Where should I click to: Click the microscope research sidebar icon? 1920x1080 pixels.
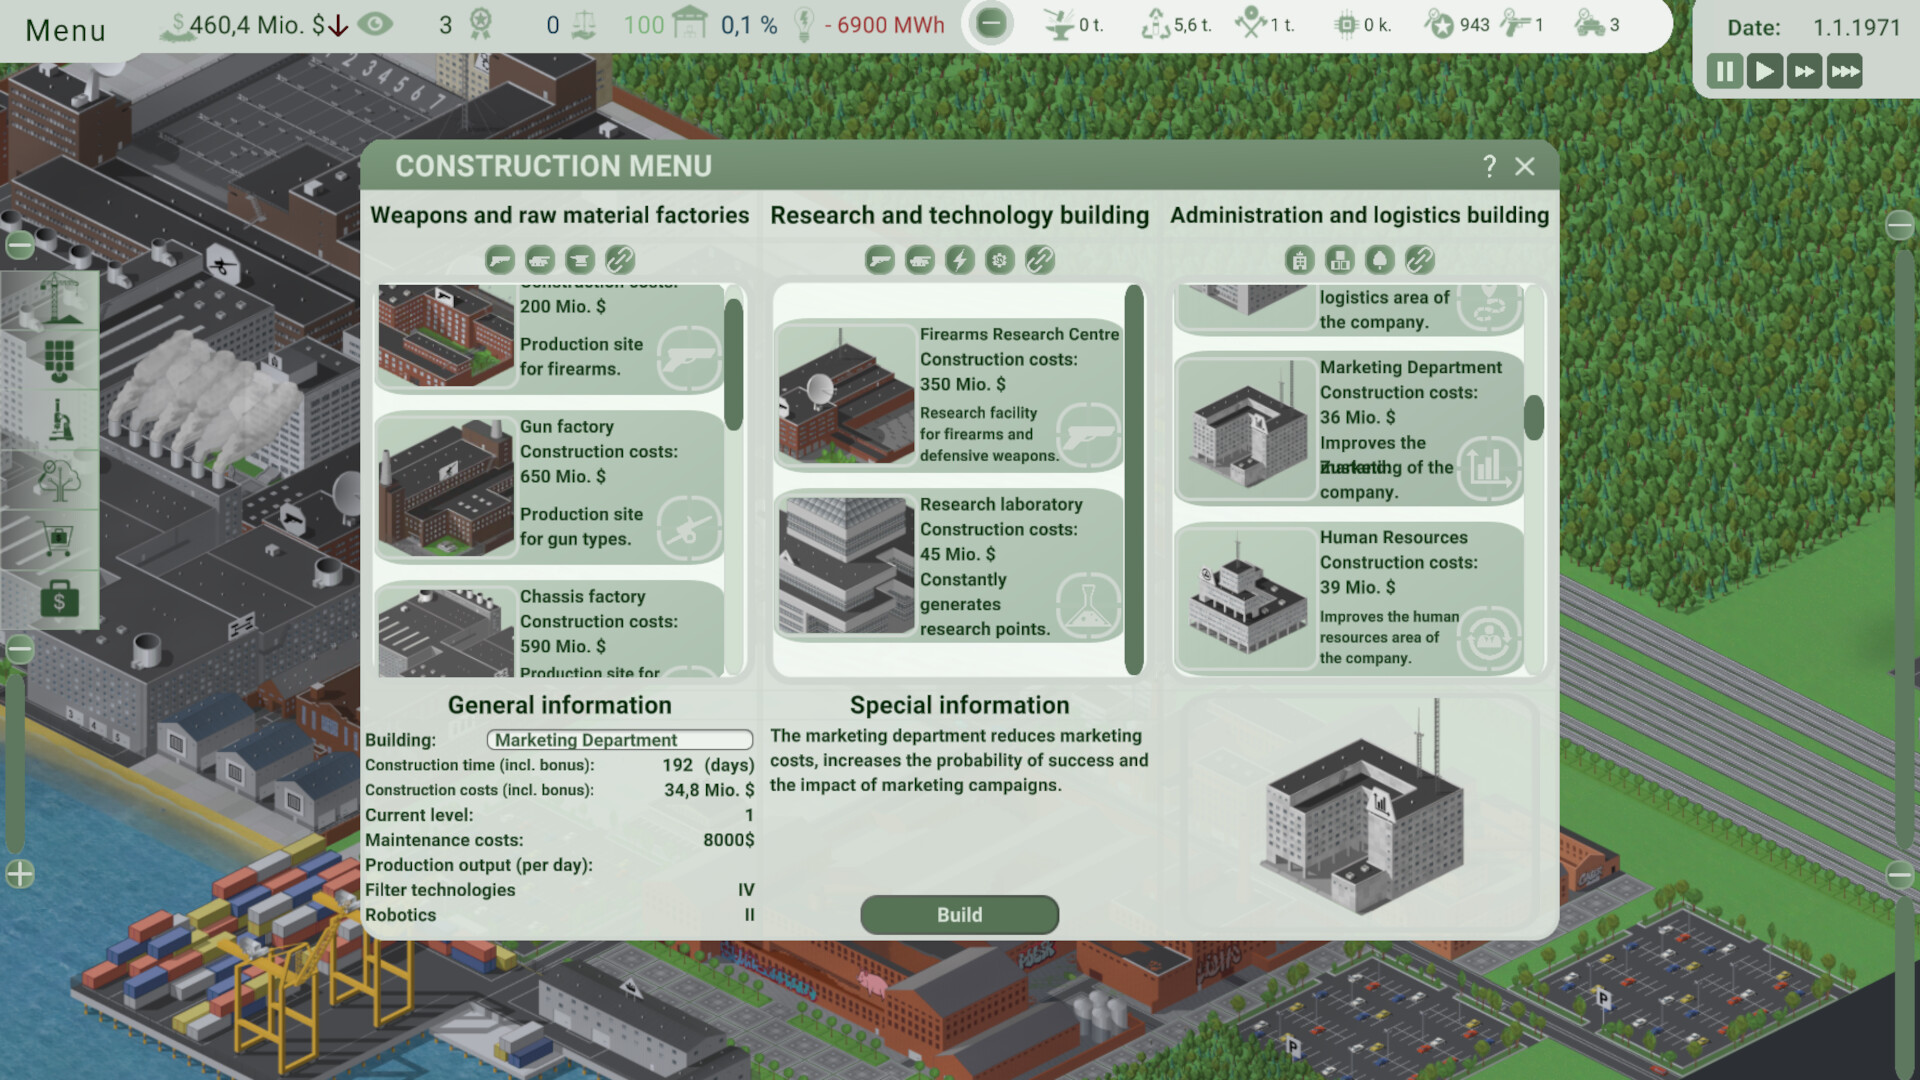coord(58,419)
